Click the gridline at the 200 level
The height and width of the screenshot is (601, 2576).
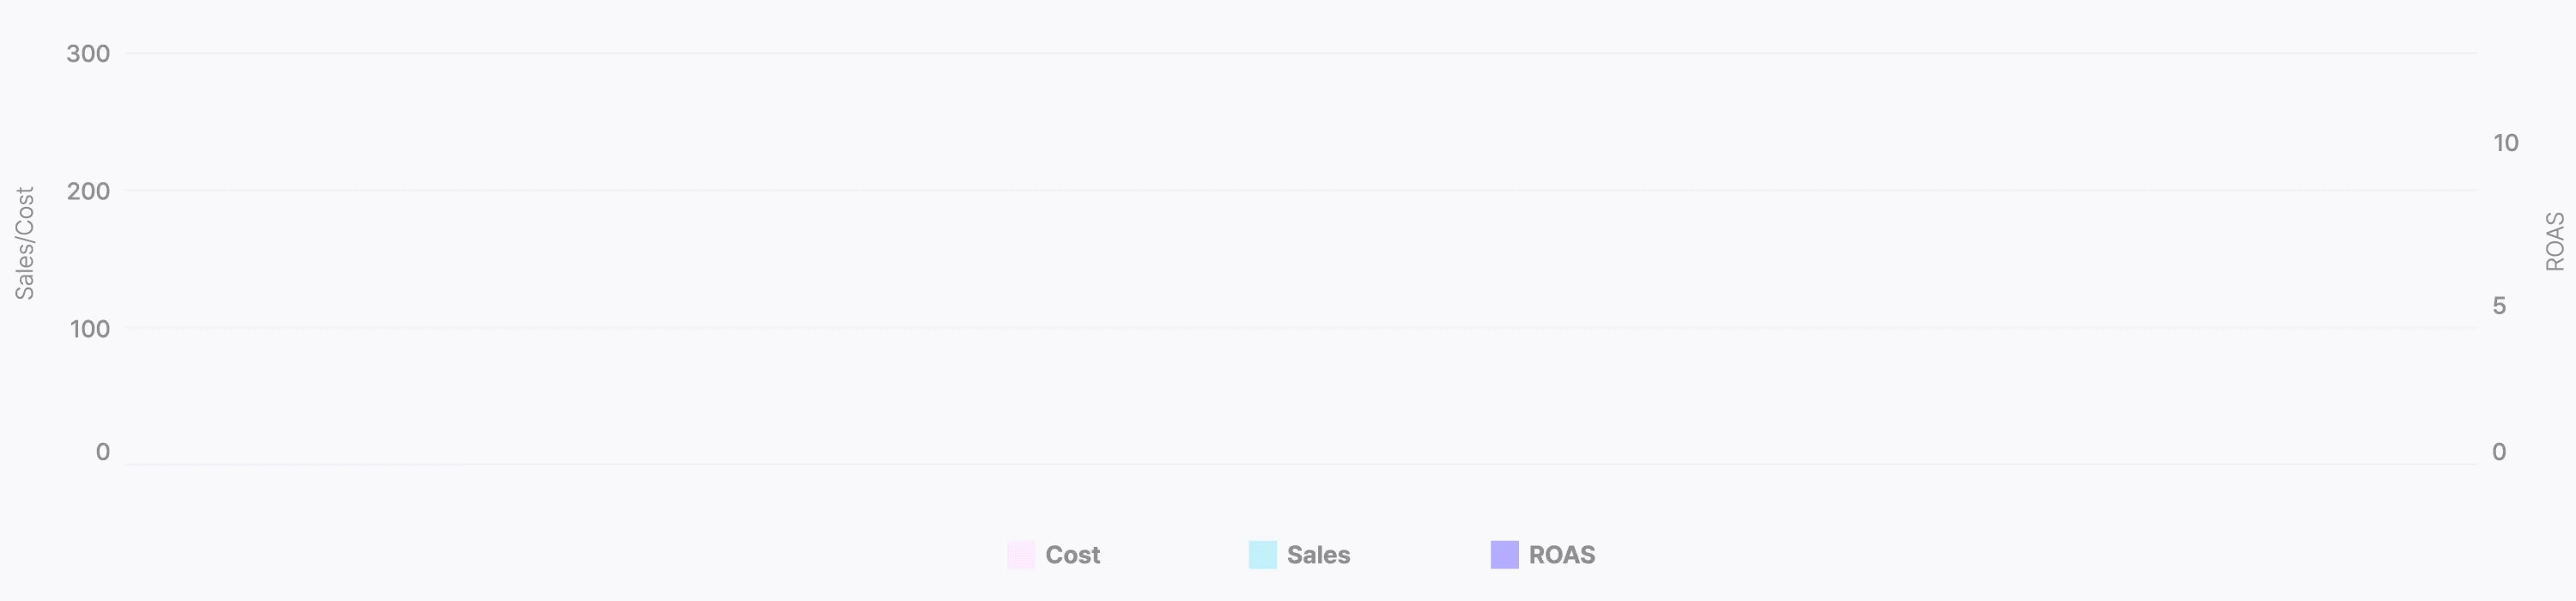[1301, 190]
